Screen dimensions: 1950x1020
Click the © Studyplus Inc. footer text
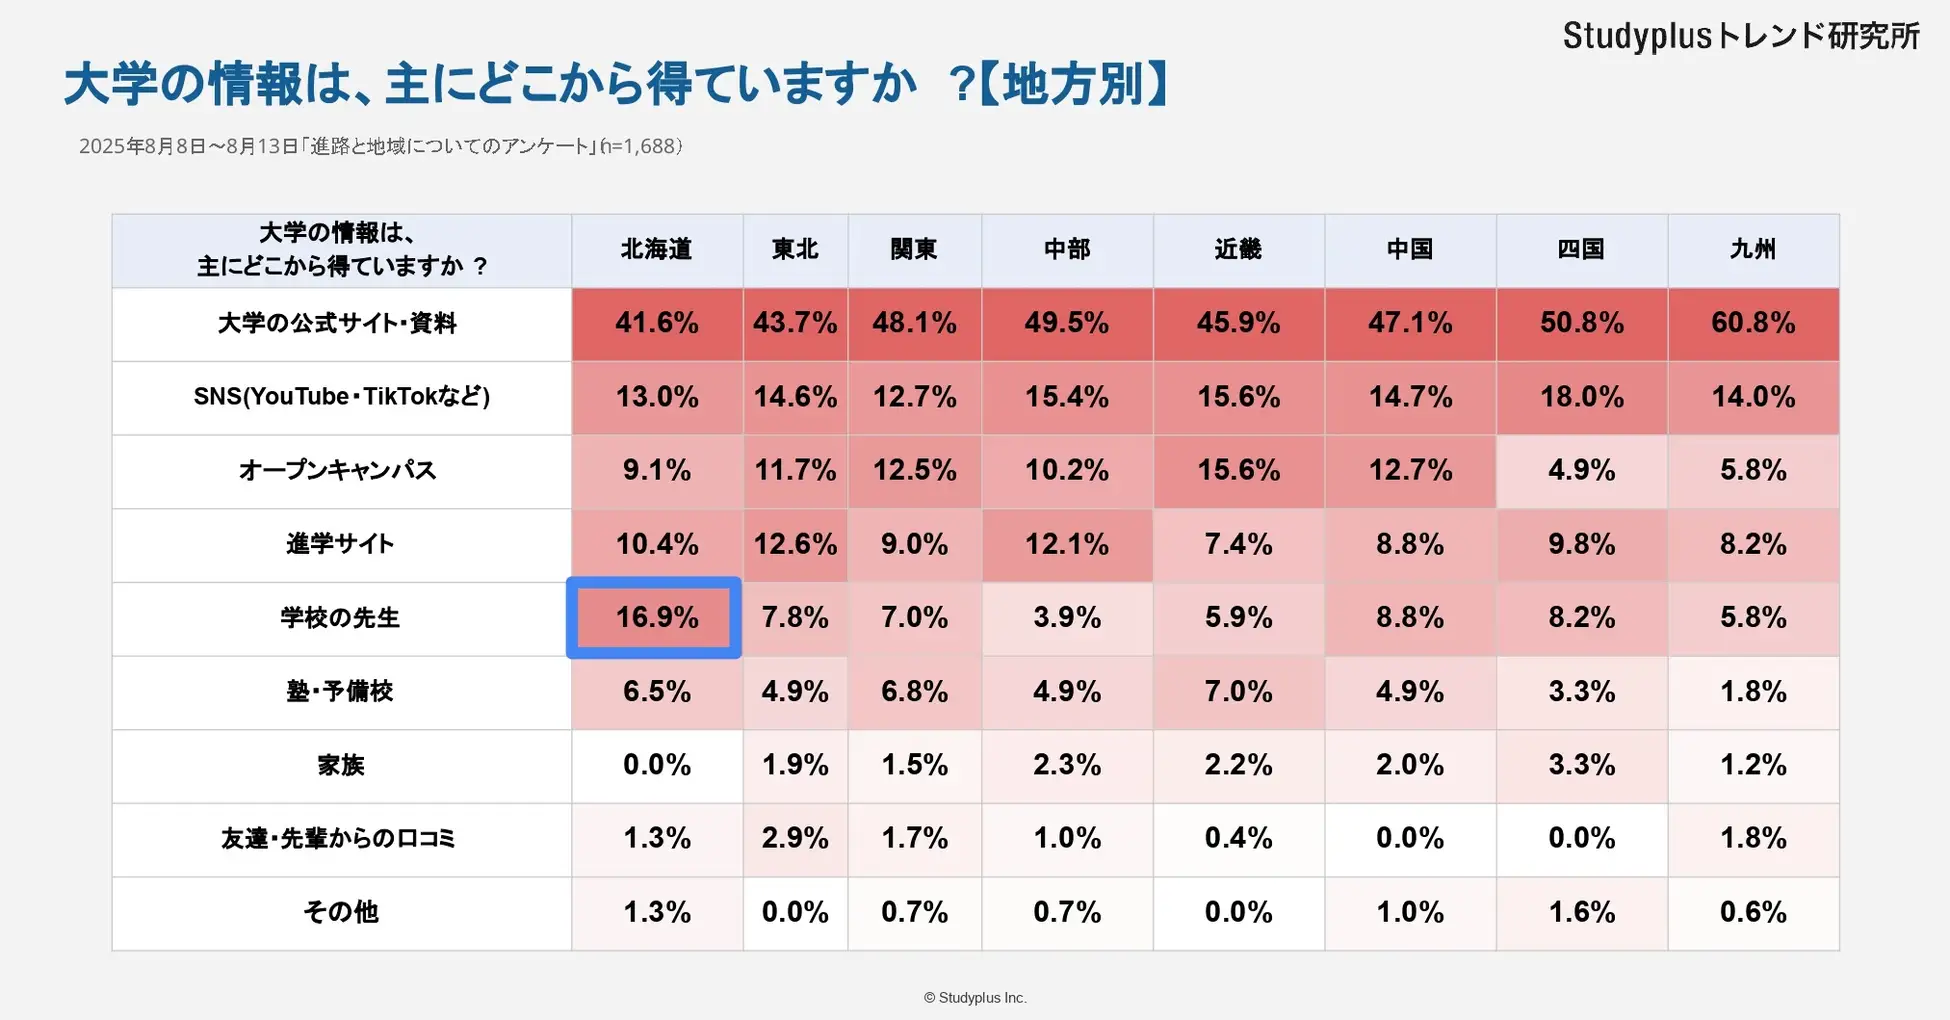975,998
